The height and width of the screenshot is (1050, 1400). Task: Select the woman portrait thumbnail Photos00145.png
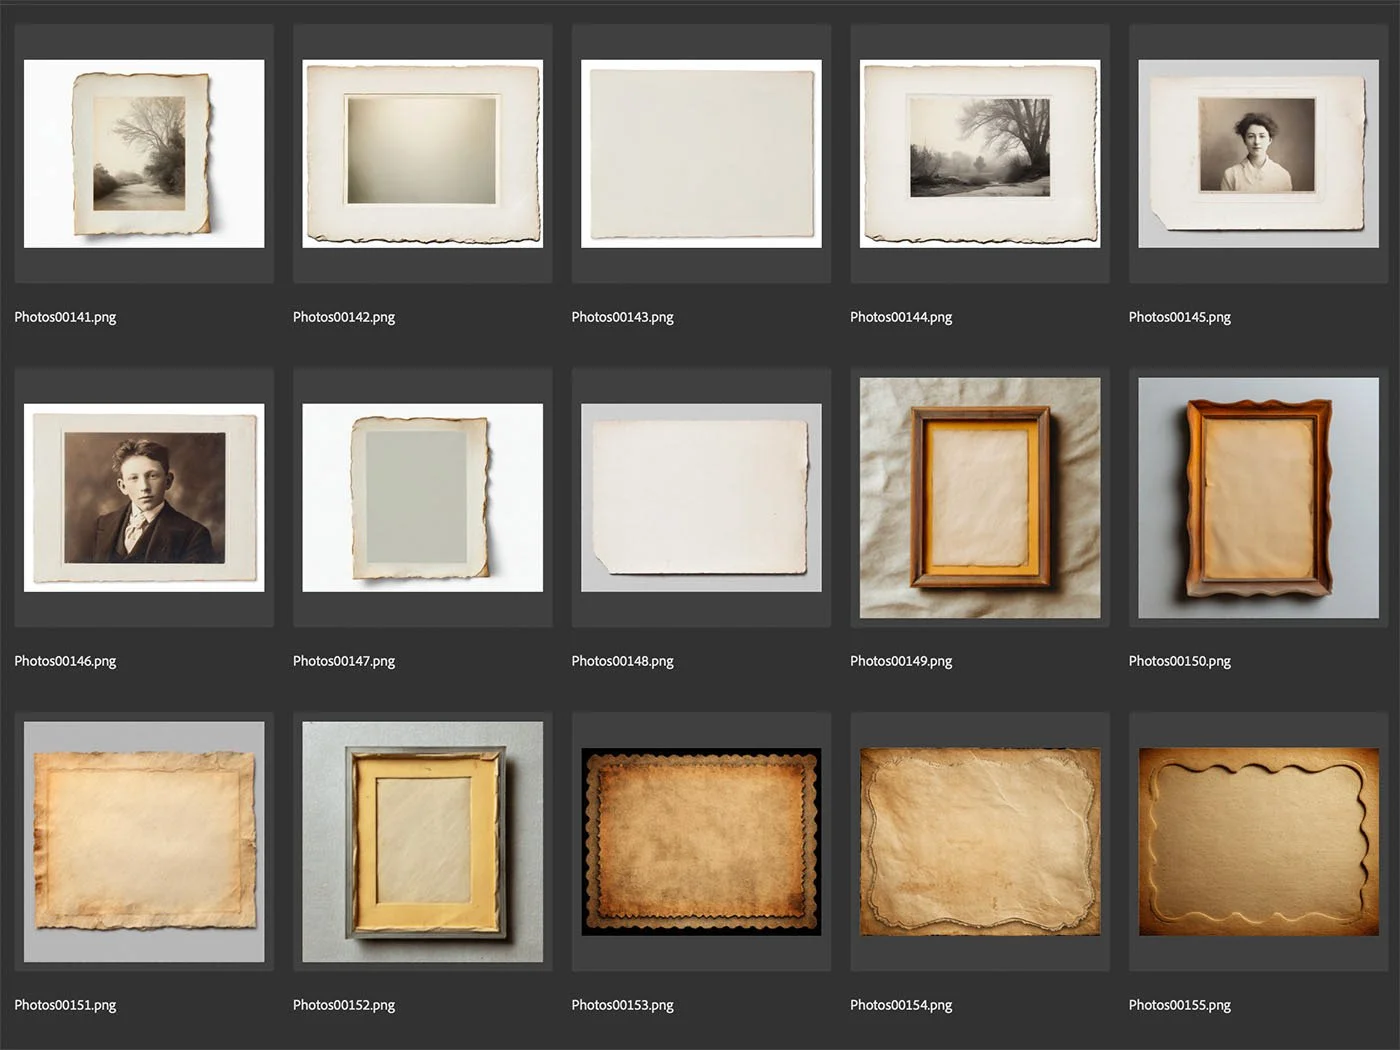point(1258,154)
